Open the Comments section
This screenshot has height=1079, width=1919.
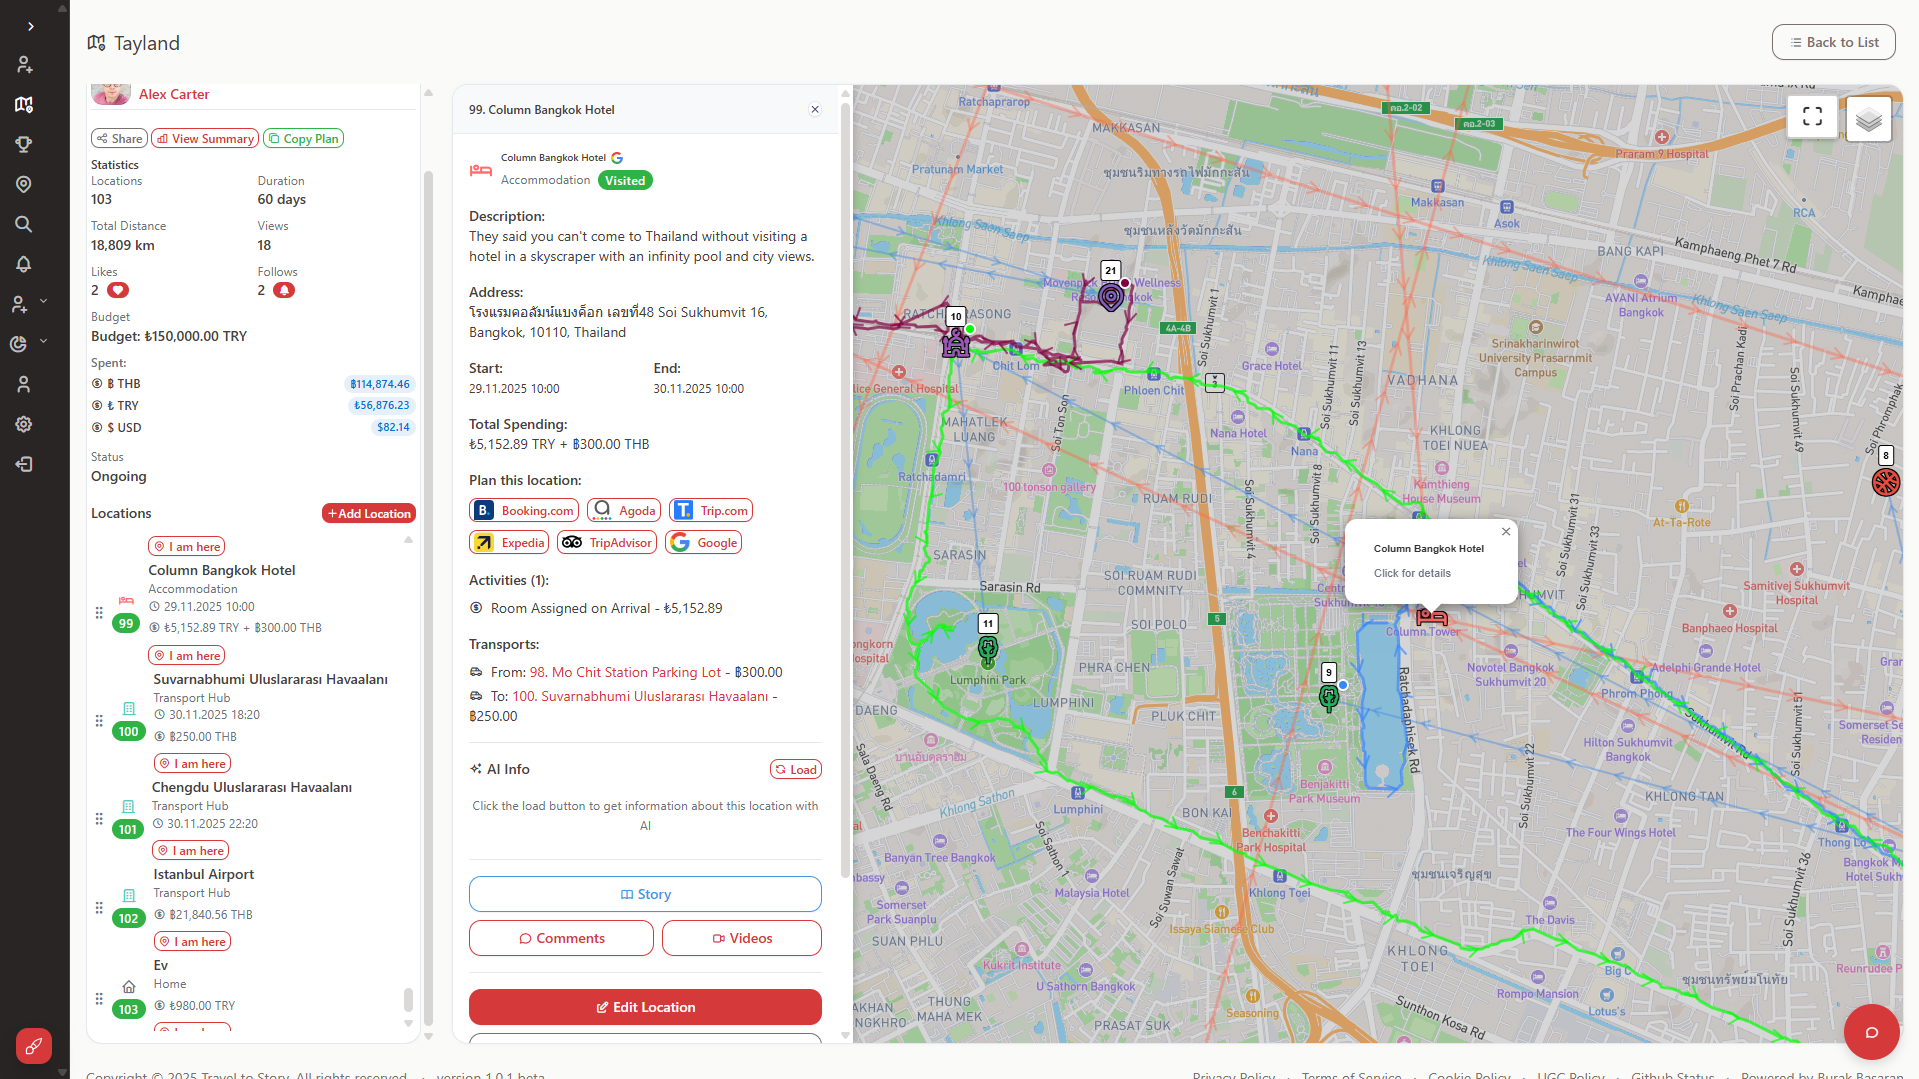tap(561, 938)
